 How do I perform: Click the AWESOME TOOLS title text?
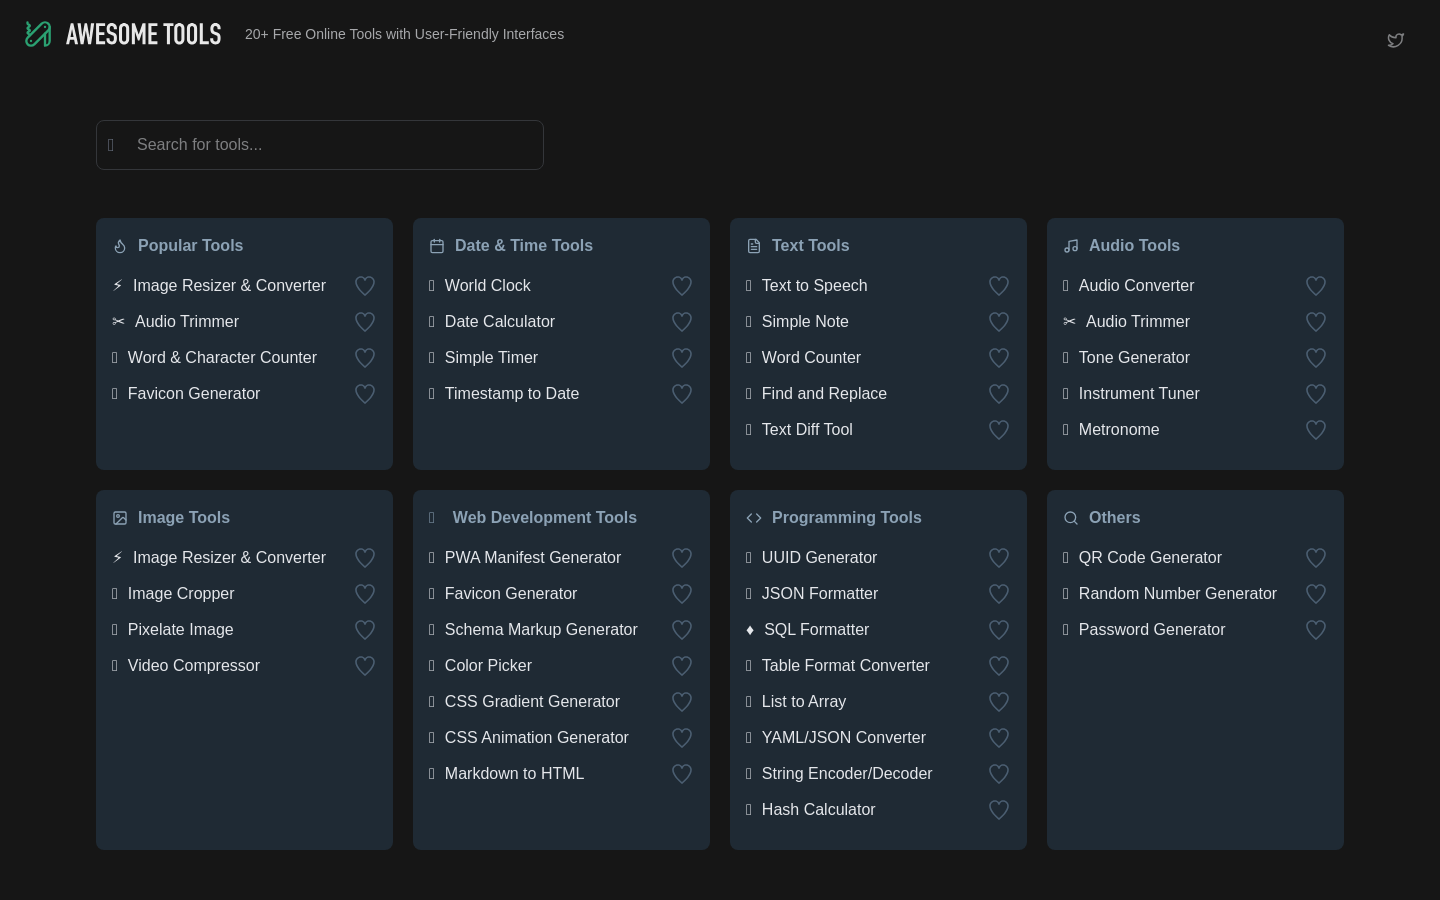[x=144, y=34]
